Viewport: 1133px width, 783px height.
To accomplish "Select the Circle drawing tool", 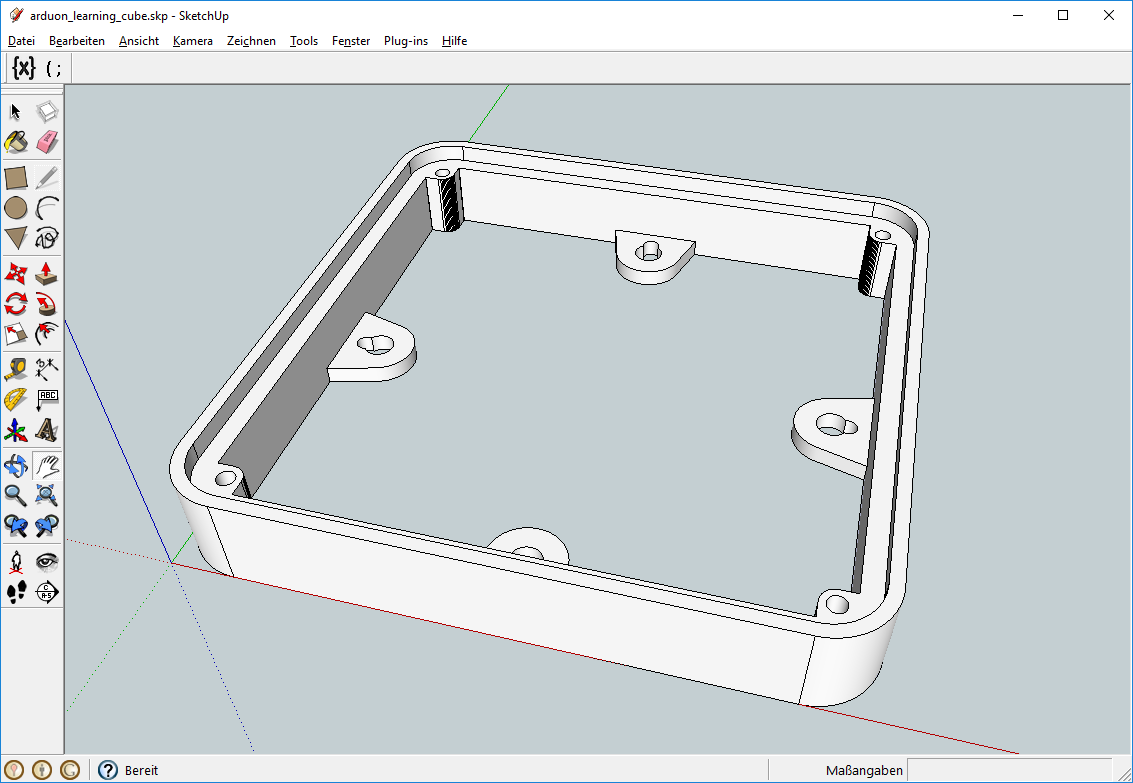I will coord(16,208).
